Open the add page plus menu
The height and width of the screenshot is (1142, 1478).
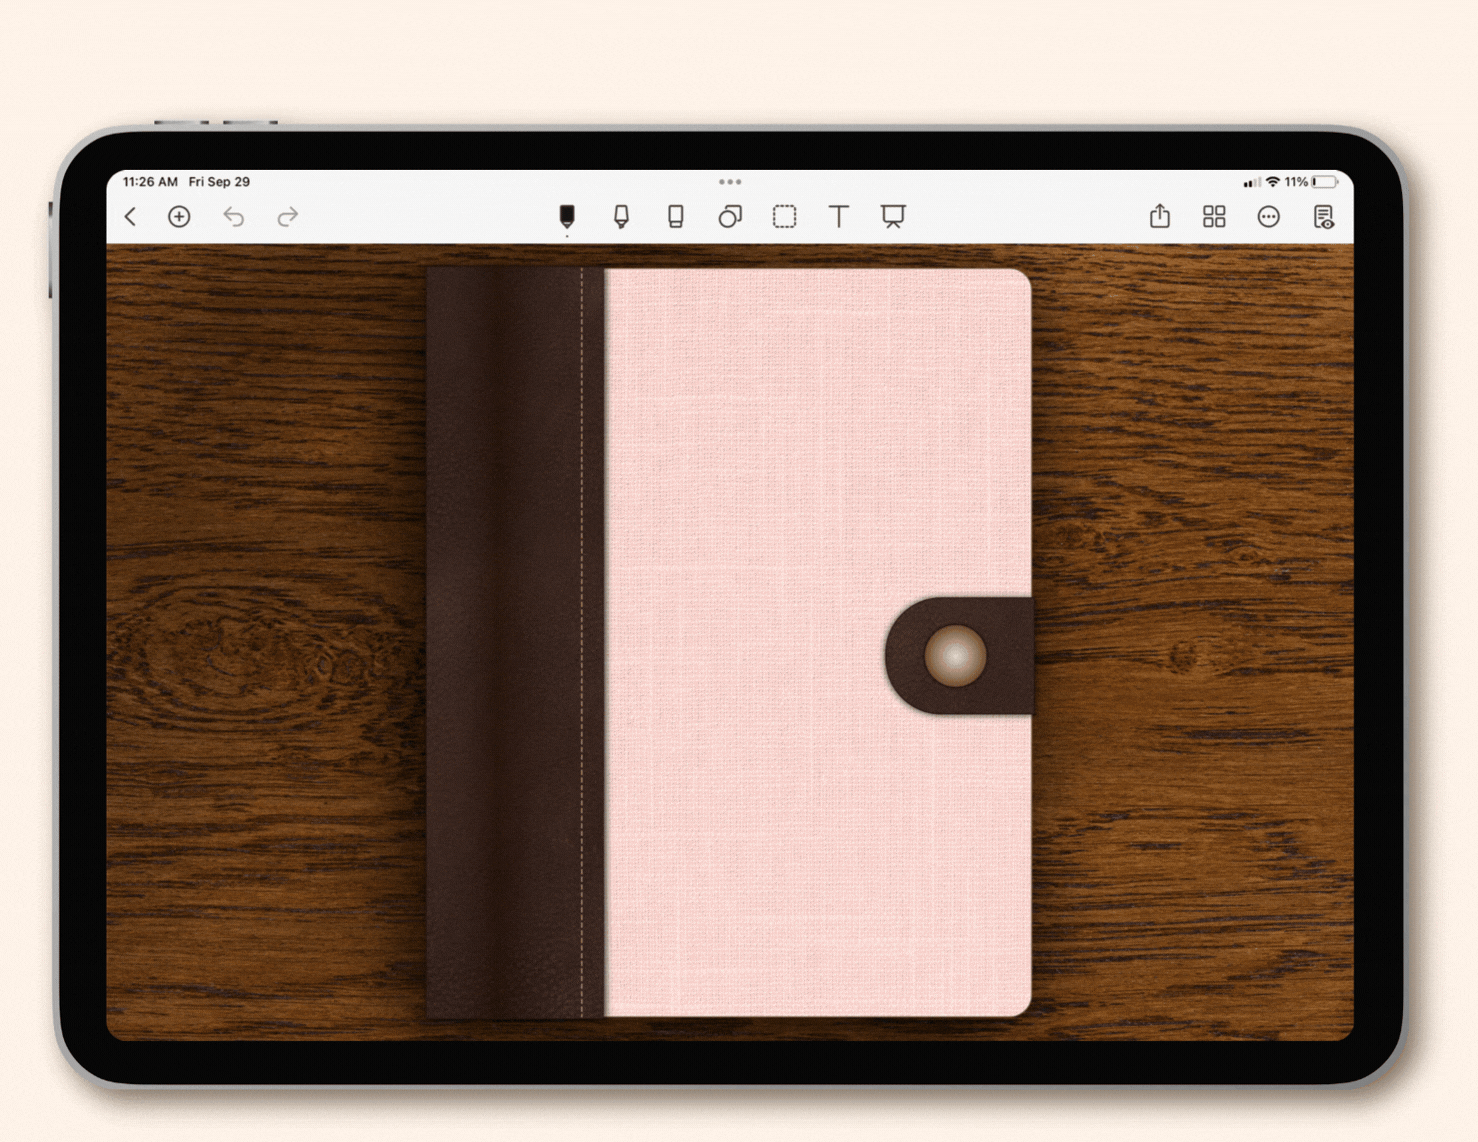tap(179, 216)
